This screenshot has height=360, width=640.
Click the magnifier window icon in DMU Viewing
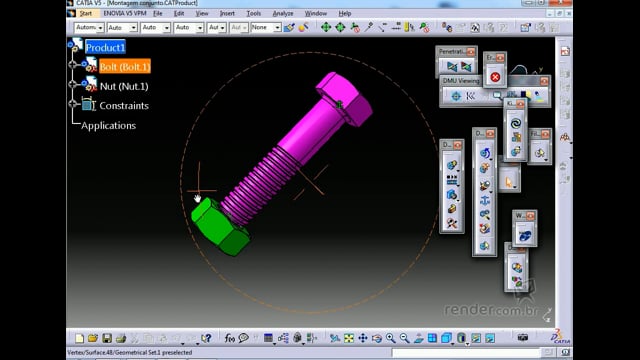pos(497,96)
